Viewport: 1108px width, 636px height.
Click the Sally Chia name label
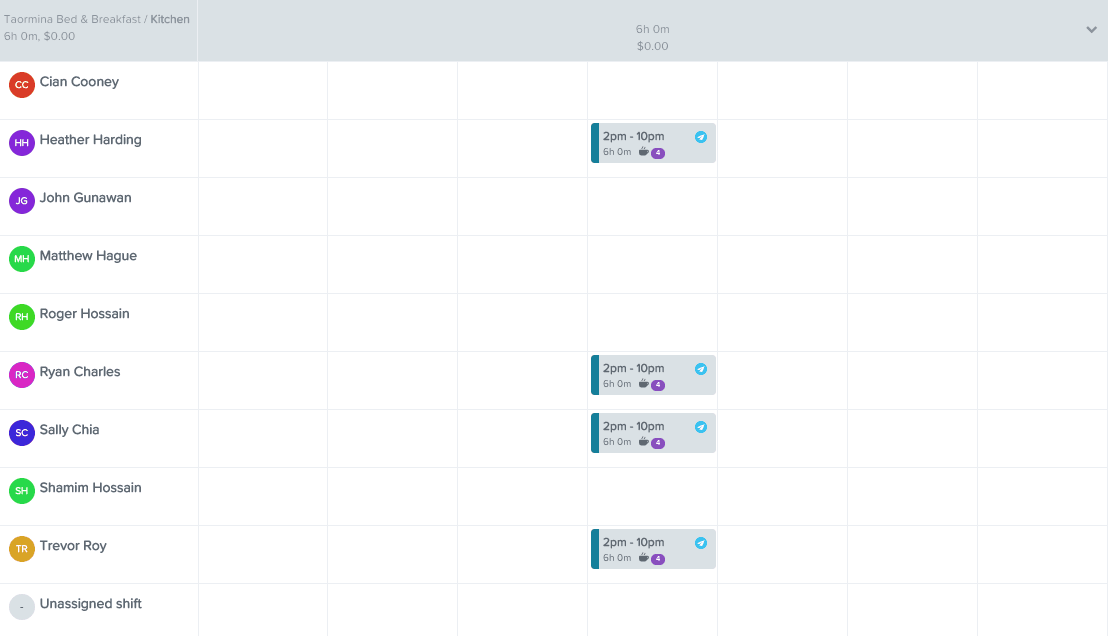[69, 429]
